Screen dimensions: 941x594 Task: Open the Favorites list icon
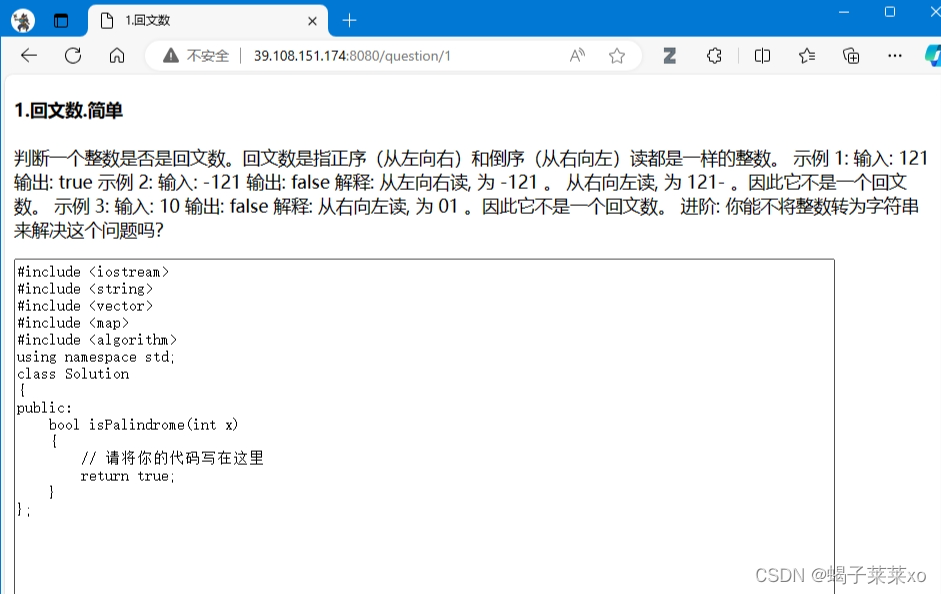[806, 57]
